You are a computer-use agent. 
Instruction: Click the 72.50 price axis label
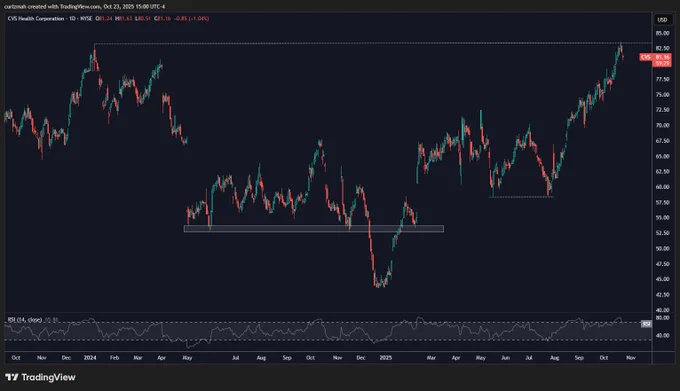point(662,110)
